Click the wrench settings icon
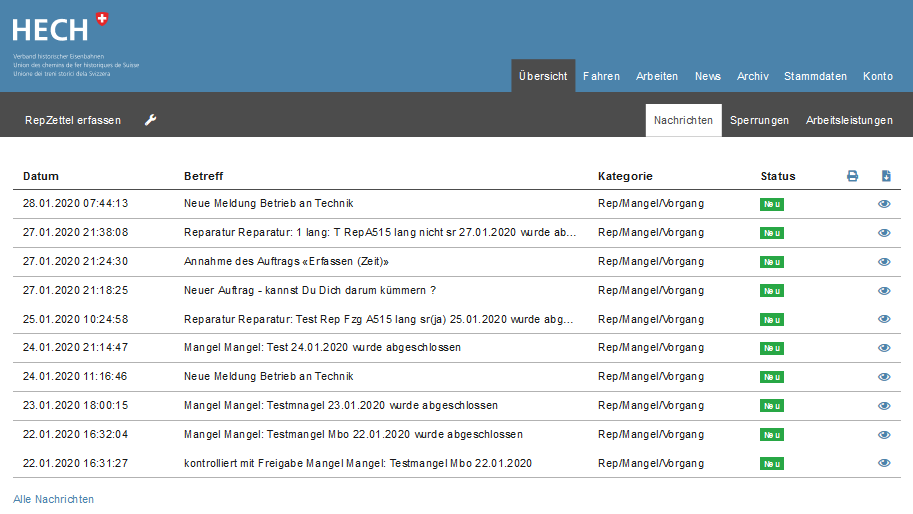 pos(151,120)
